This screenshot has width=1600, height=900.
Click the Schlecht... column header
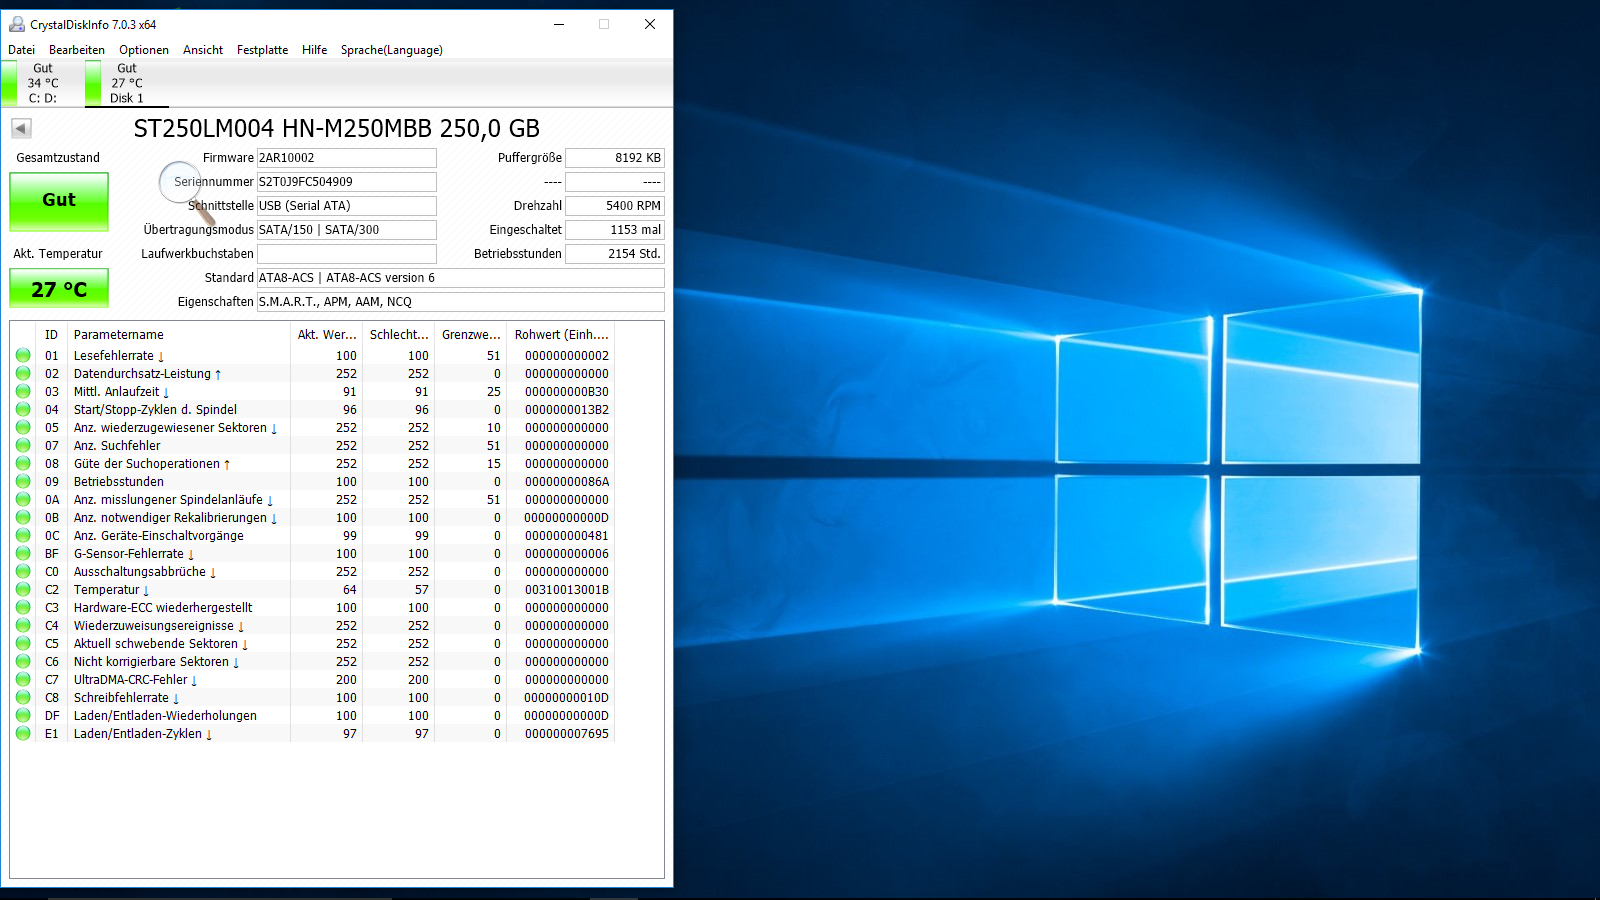pyautogui.click(x=399, y=335)
